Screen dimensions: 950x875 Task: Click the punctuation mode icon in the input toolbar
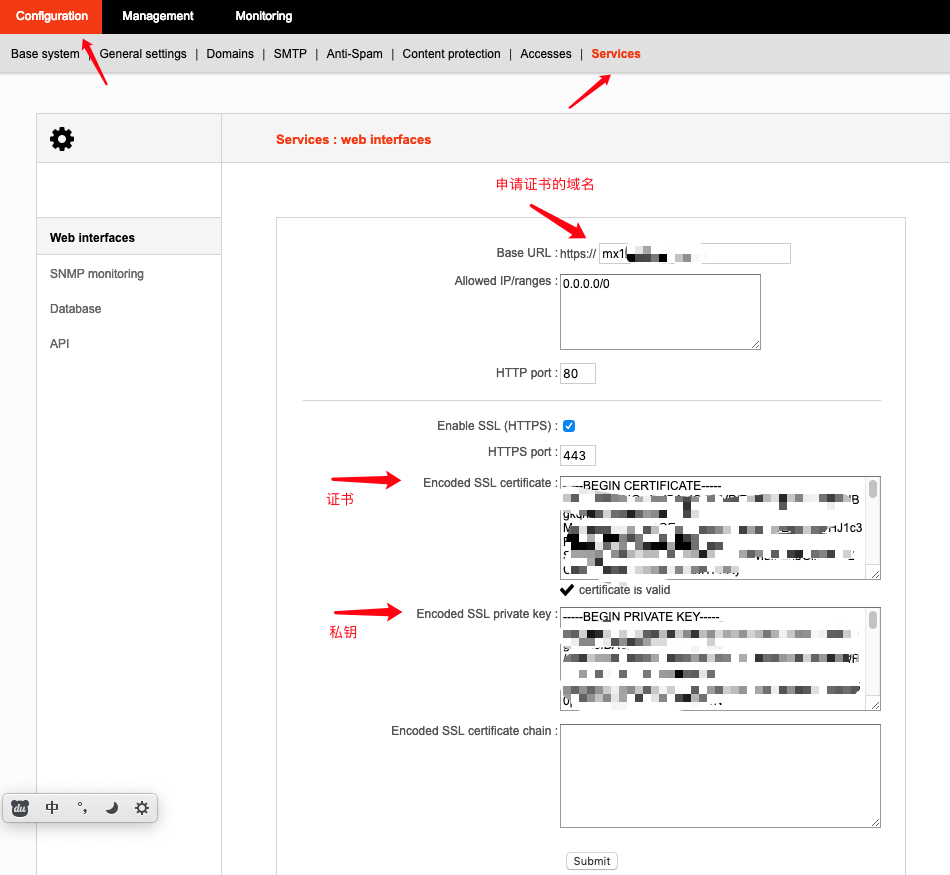click(82, 808)
